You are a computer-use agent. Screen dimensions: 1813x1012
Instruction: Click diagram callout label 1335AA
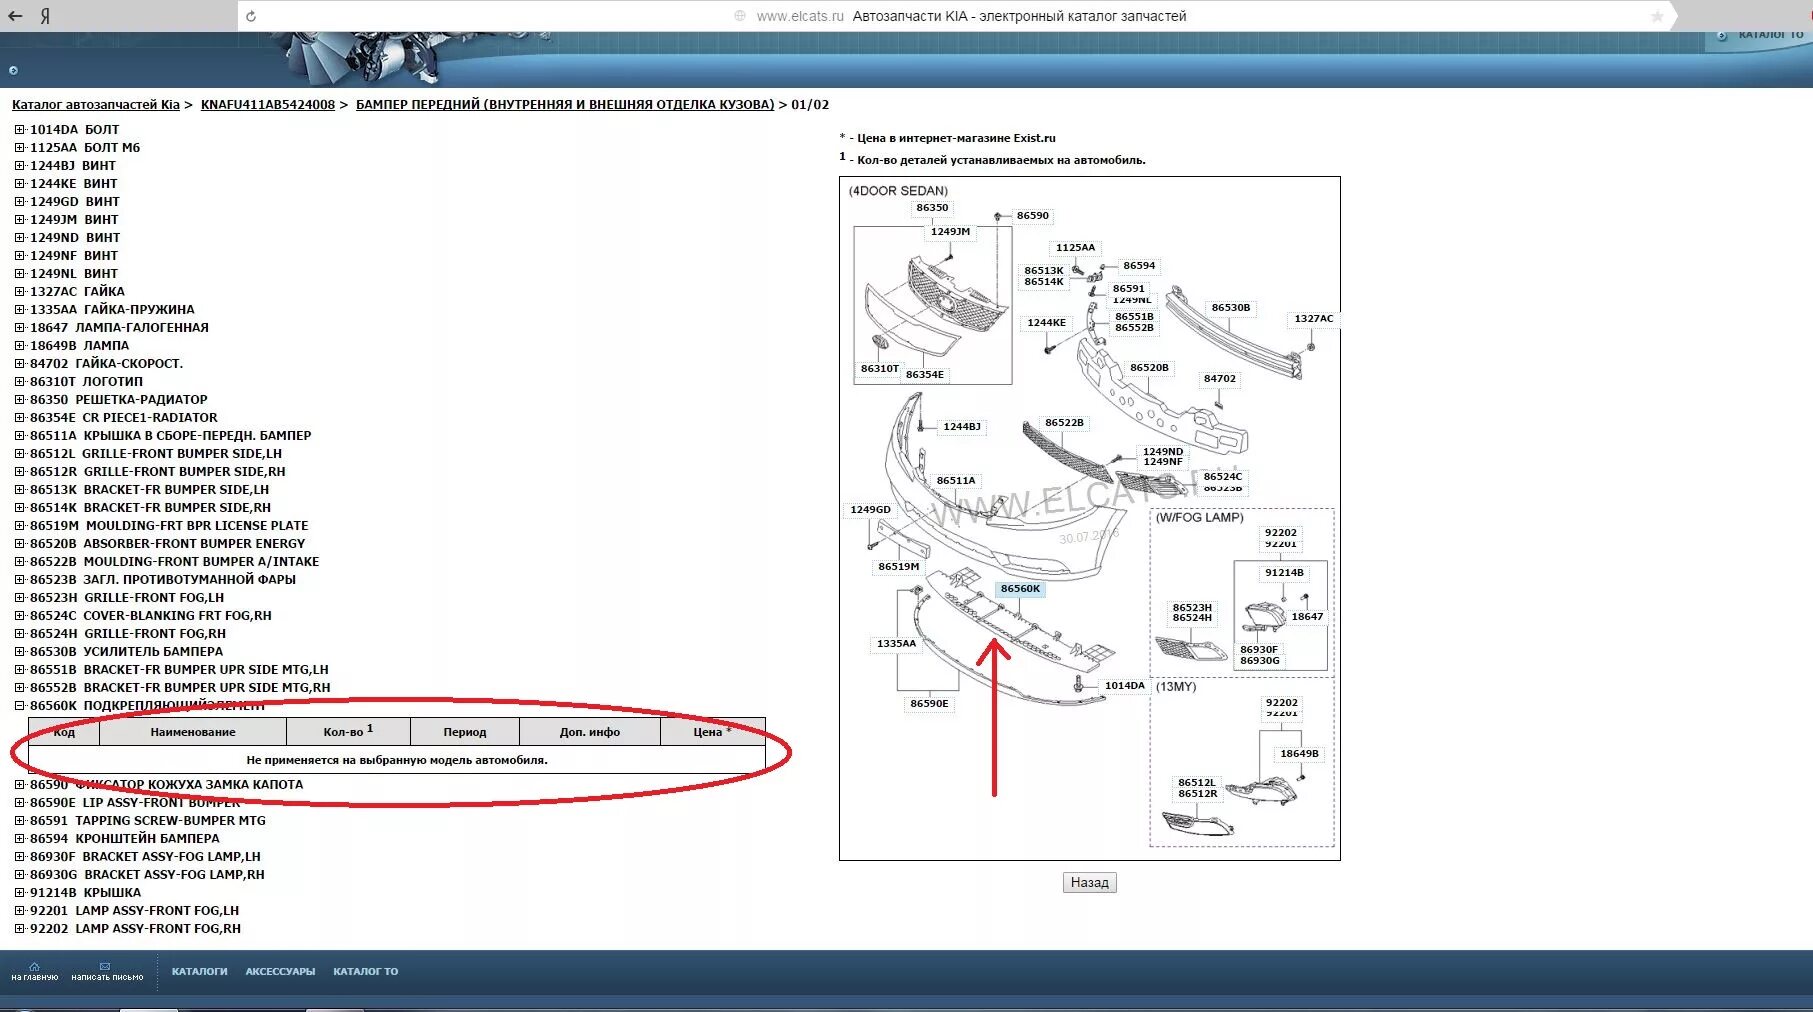[x=896, y=644]
